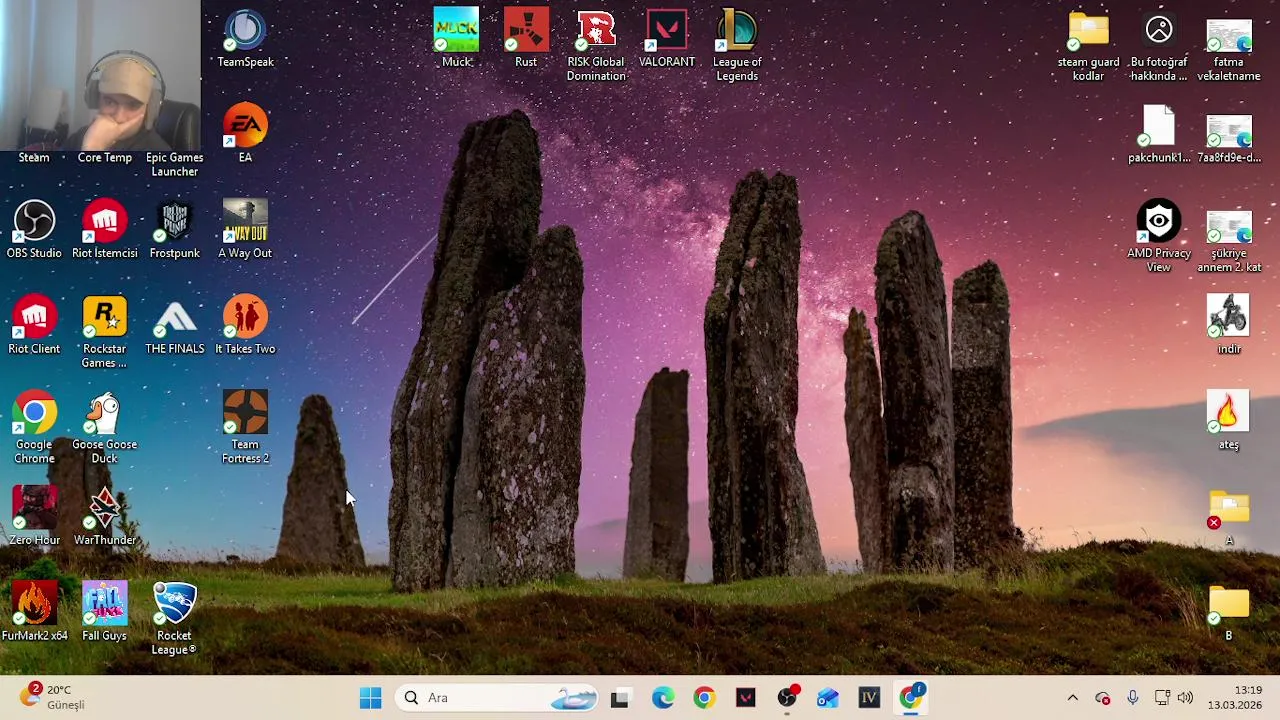Screen dimensions: 1280x720
Task: Click the Epic Games Launcher label
Action: click(175, 165)
